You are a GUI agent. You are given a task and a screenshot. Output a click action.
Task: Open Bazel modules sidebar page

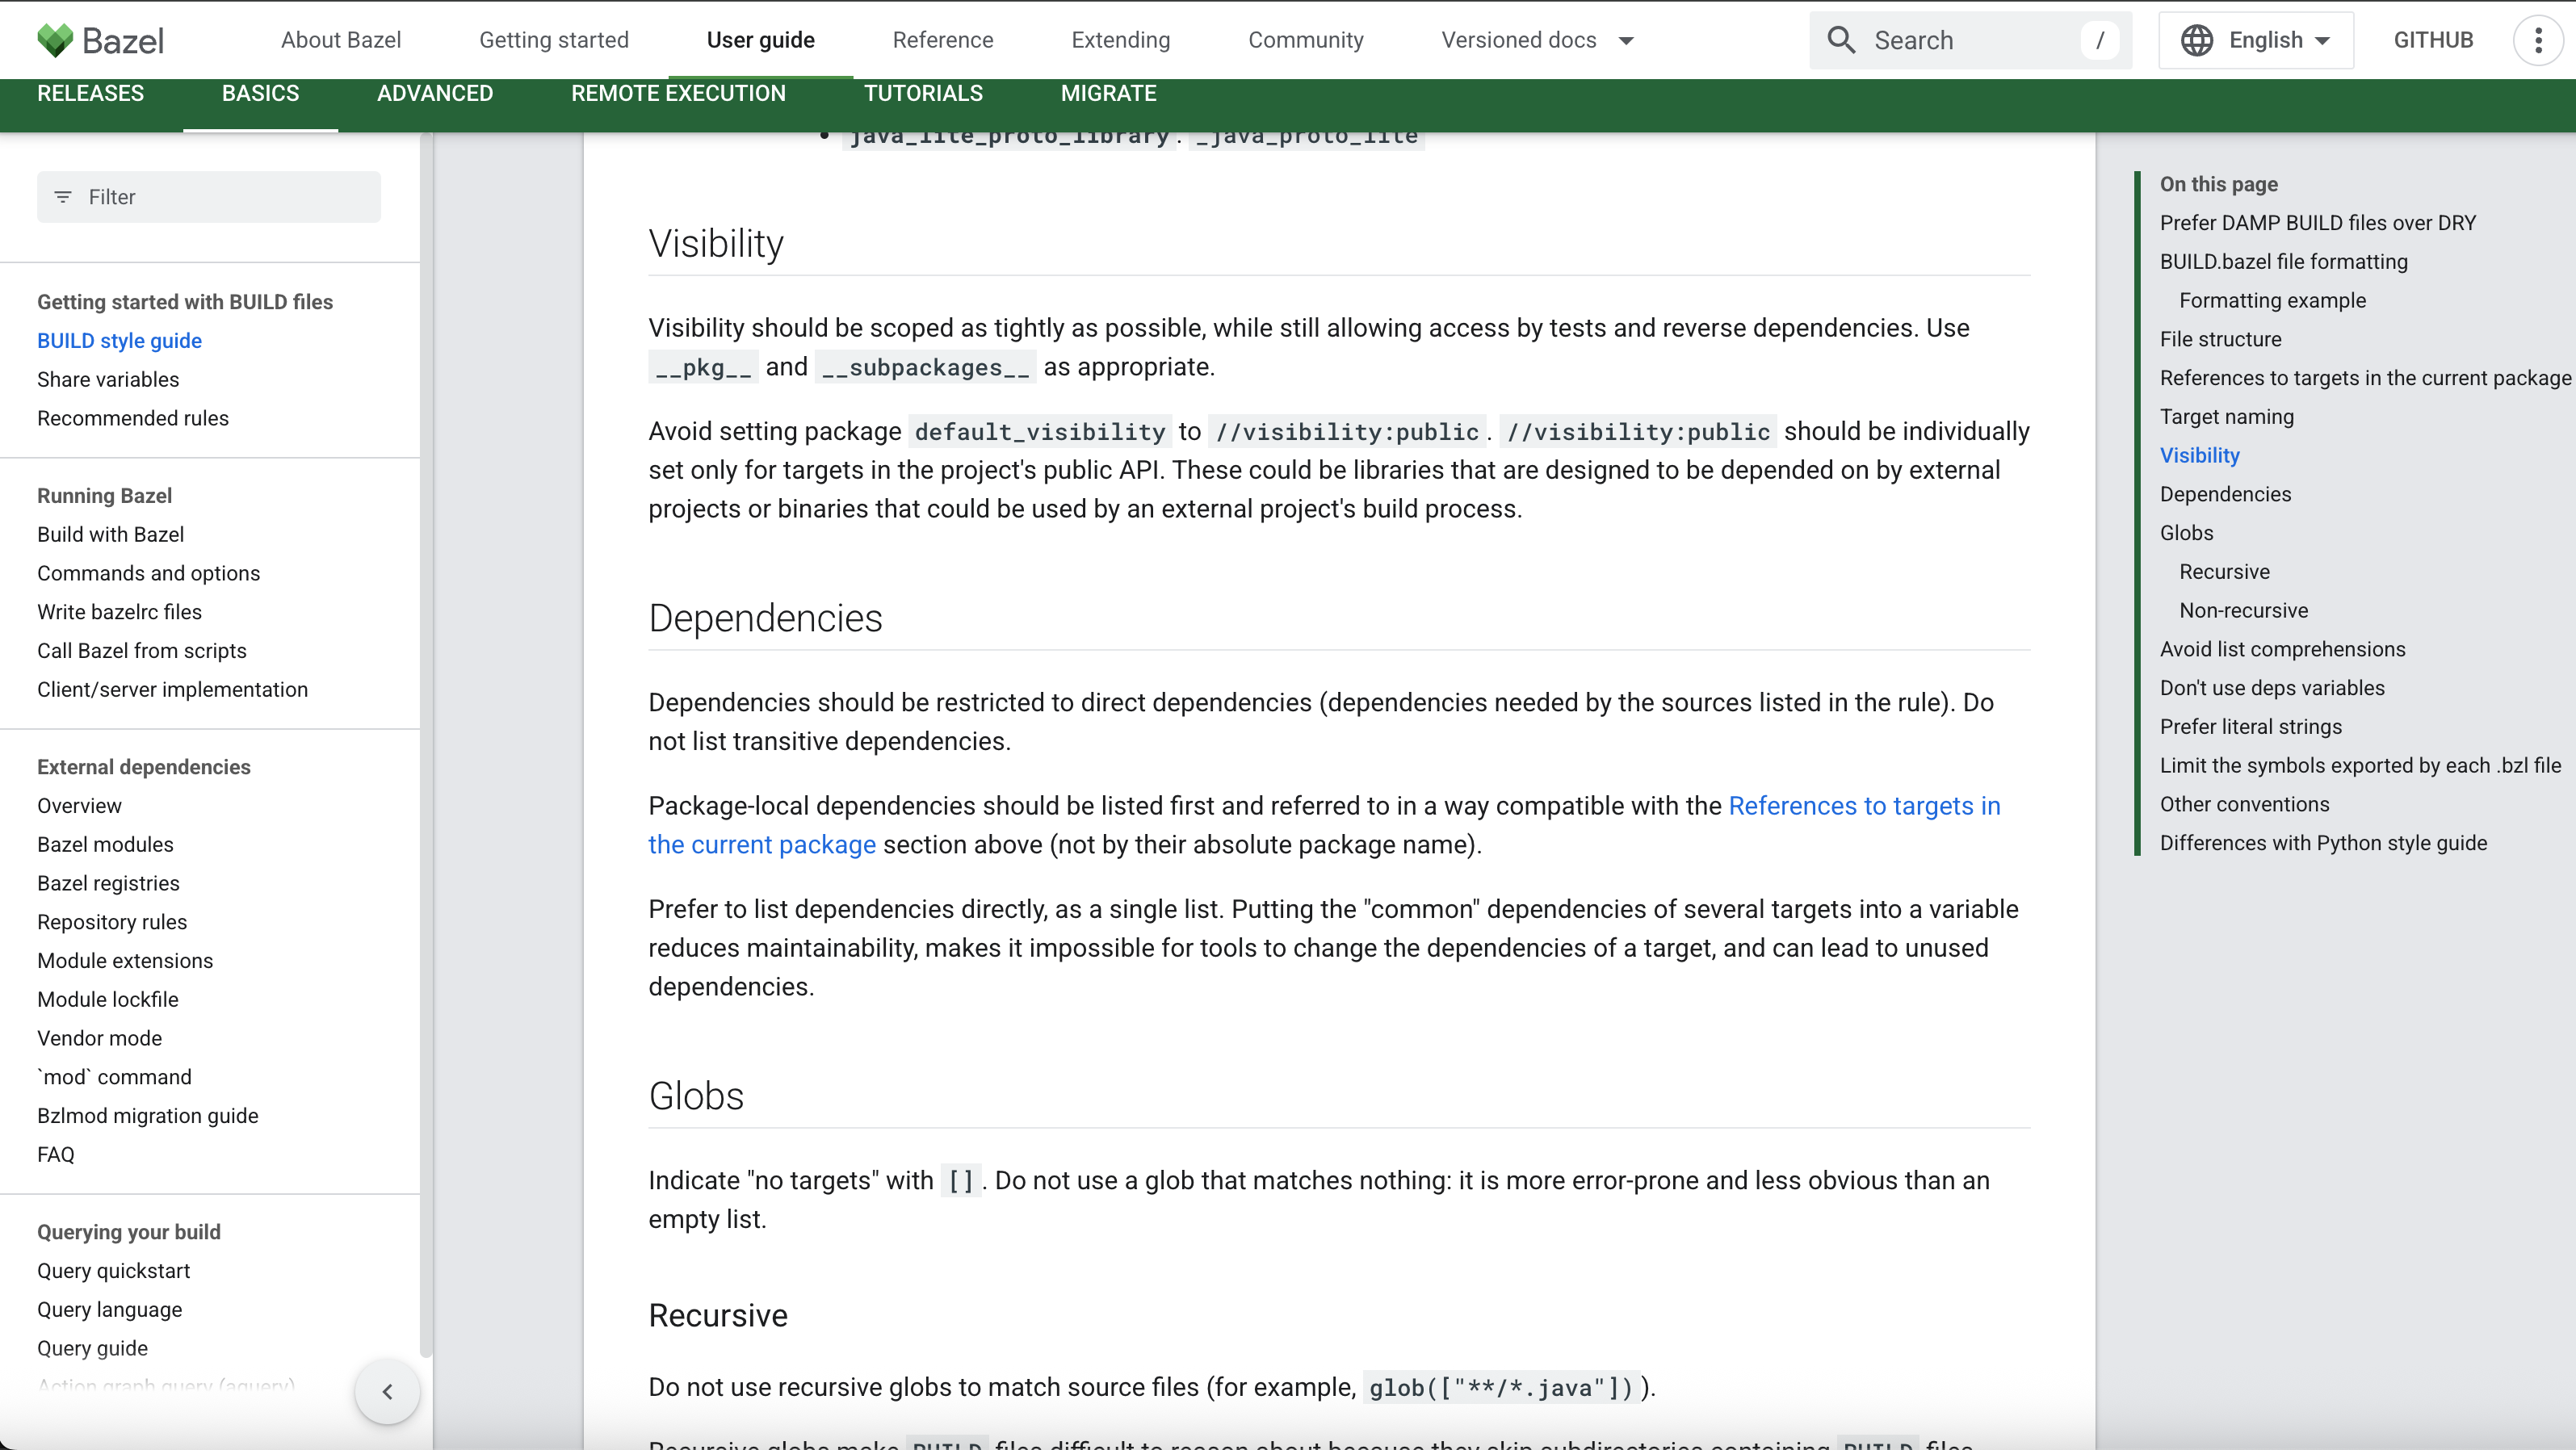coord(105,844)
